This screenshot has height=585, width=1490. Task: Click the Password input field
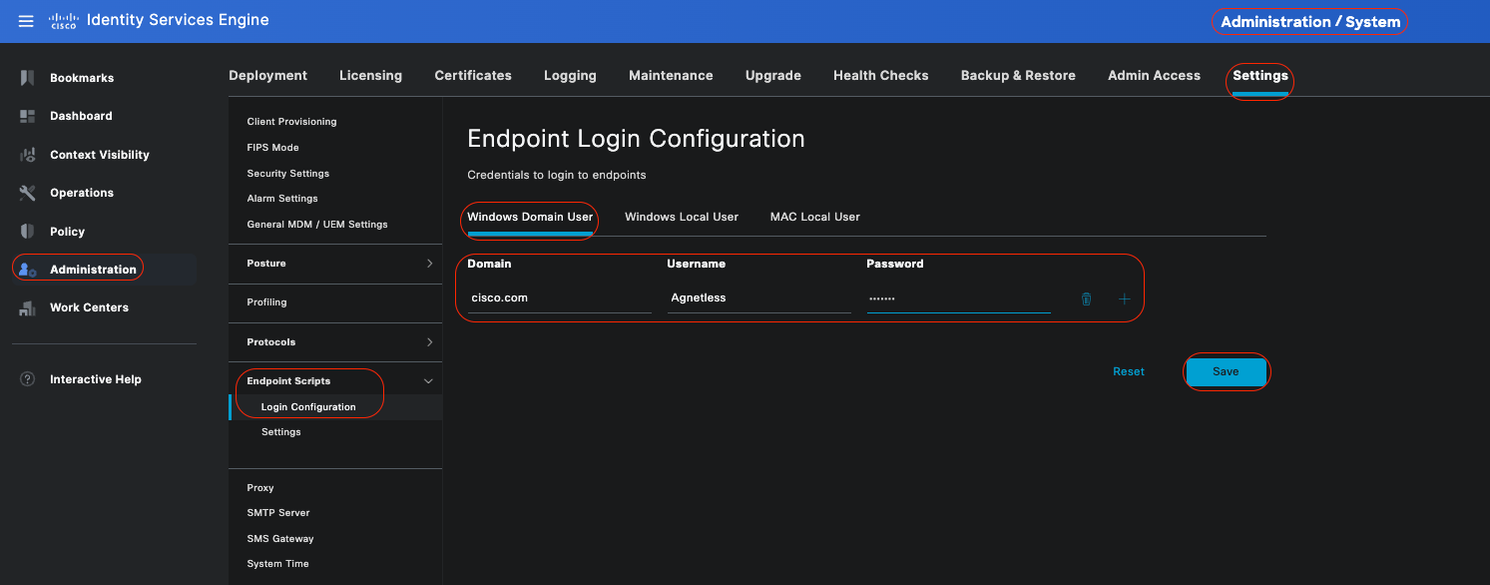959,298
